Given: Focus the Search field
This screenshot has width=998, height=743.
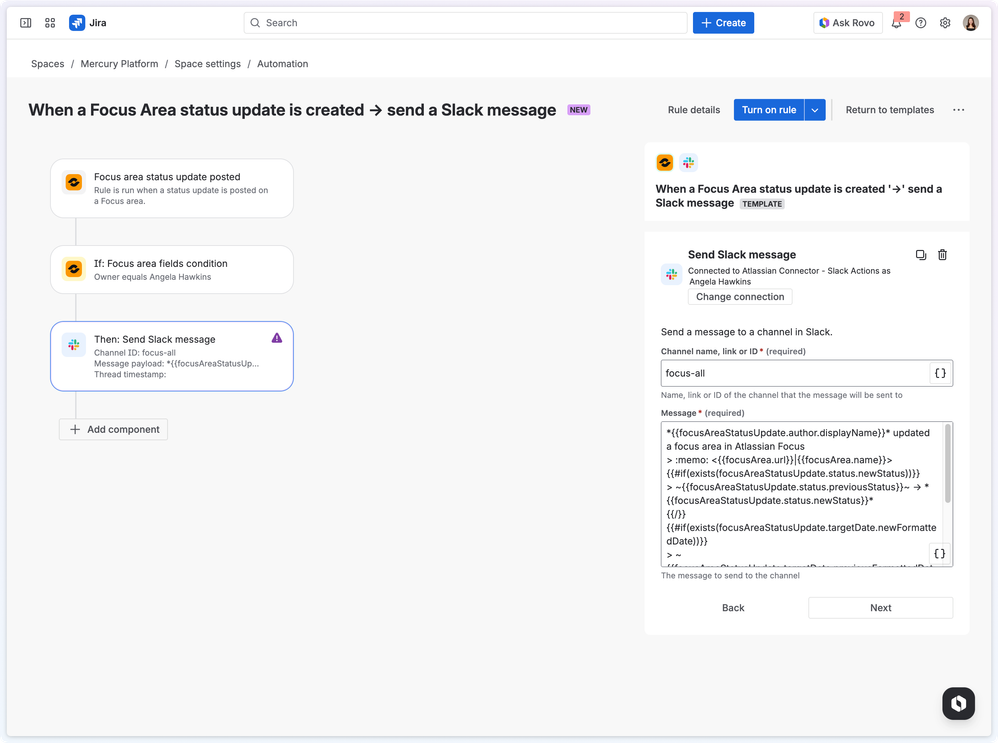Looking at the screenshot, I should [465, 23].
